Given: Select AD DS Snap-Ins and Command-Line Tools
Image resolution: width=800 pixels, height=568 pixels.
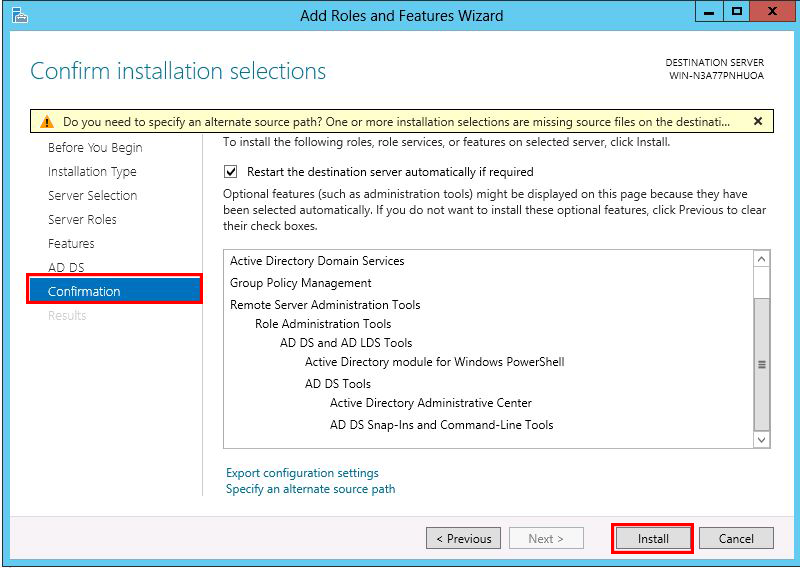Looking at the screenshot, I should pos(441,425).
